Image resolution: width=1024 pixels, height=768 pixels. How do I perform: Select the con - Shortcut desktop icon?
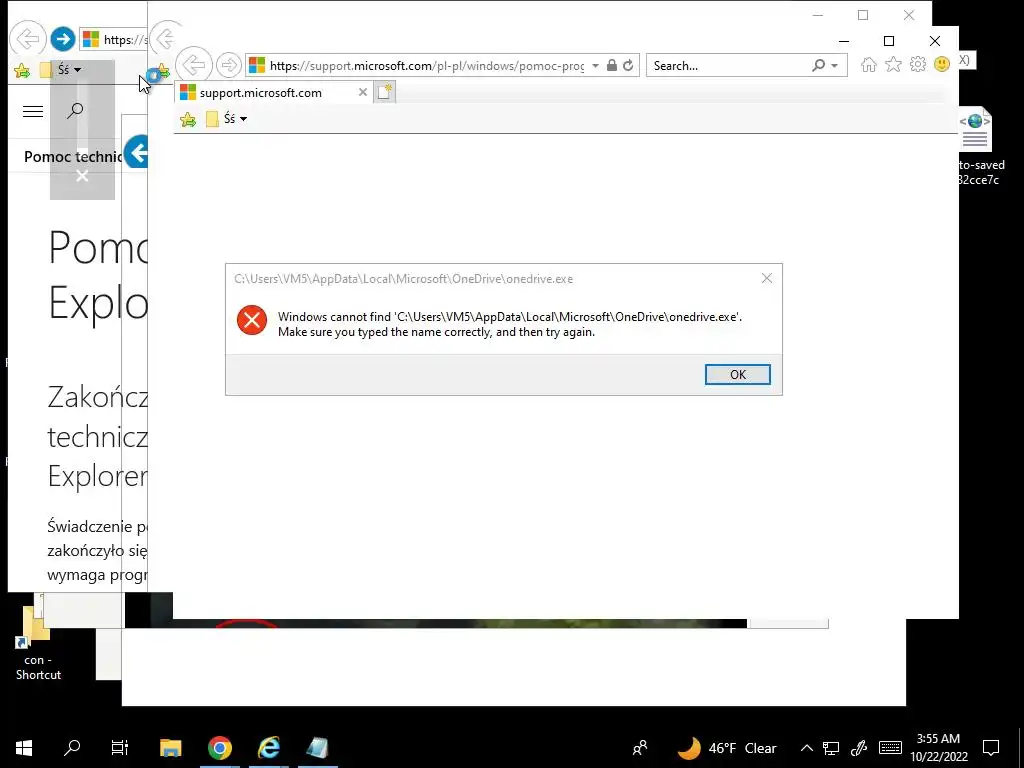pyautogui.click(x=37, y=645)
